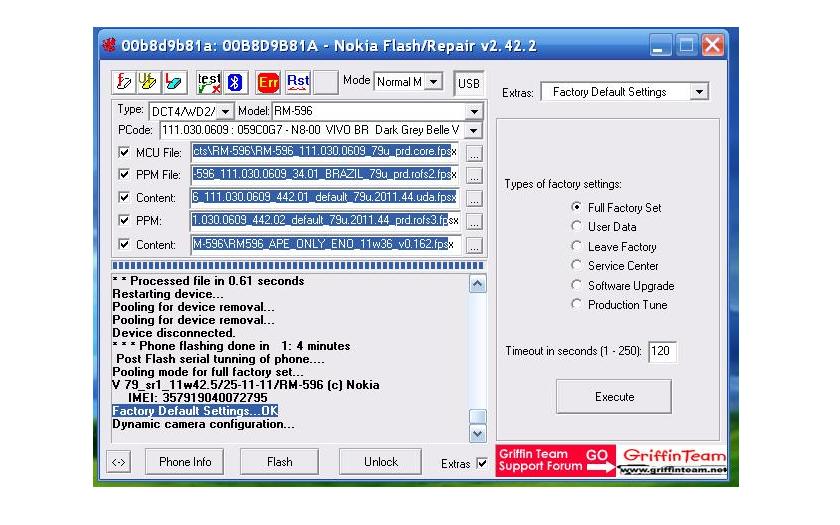
Task: Click the Timeout in seconds field
Action: [663, 351]
